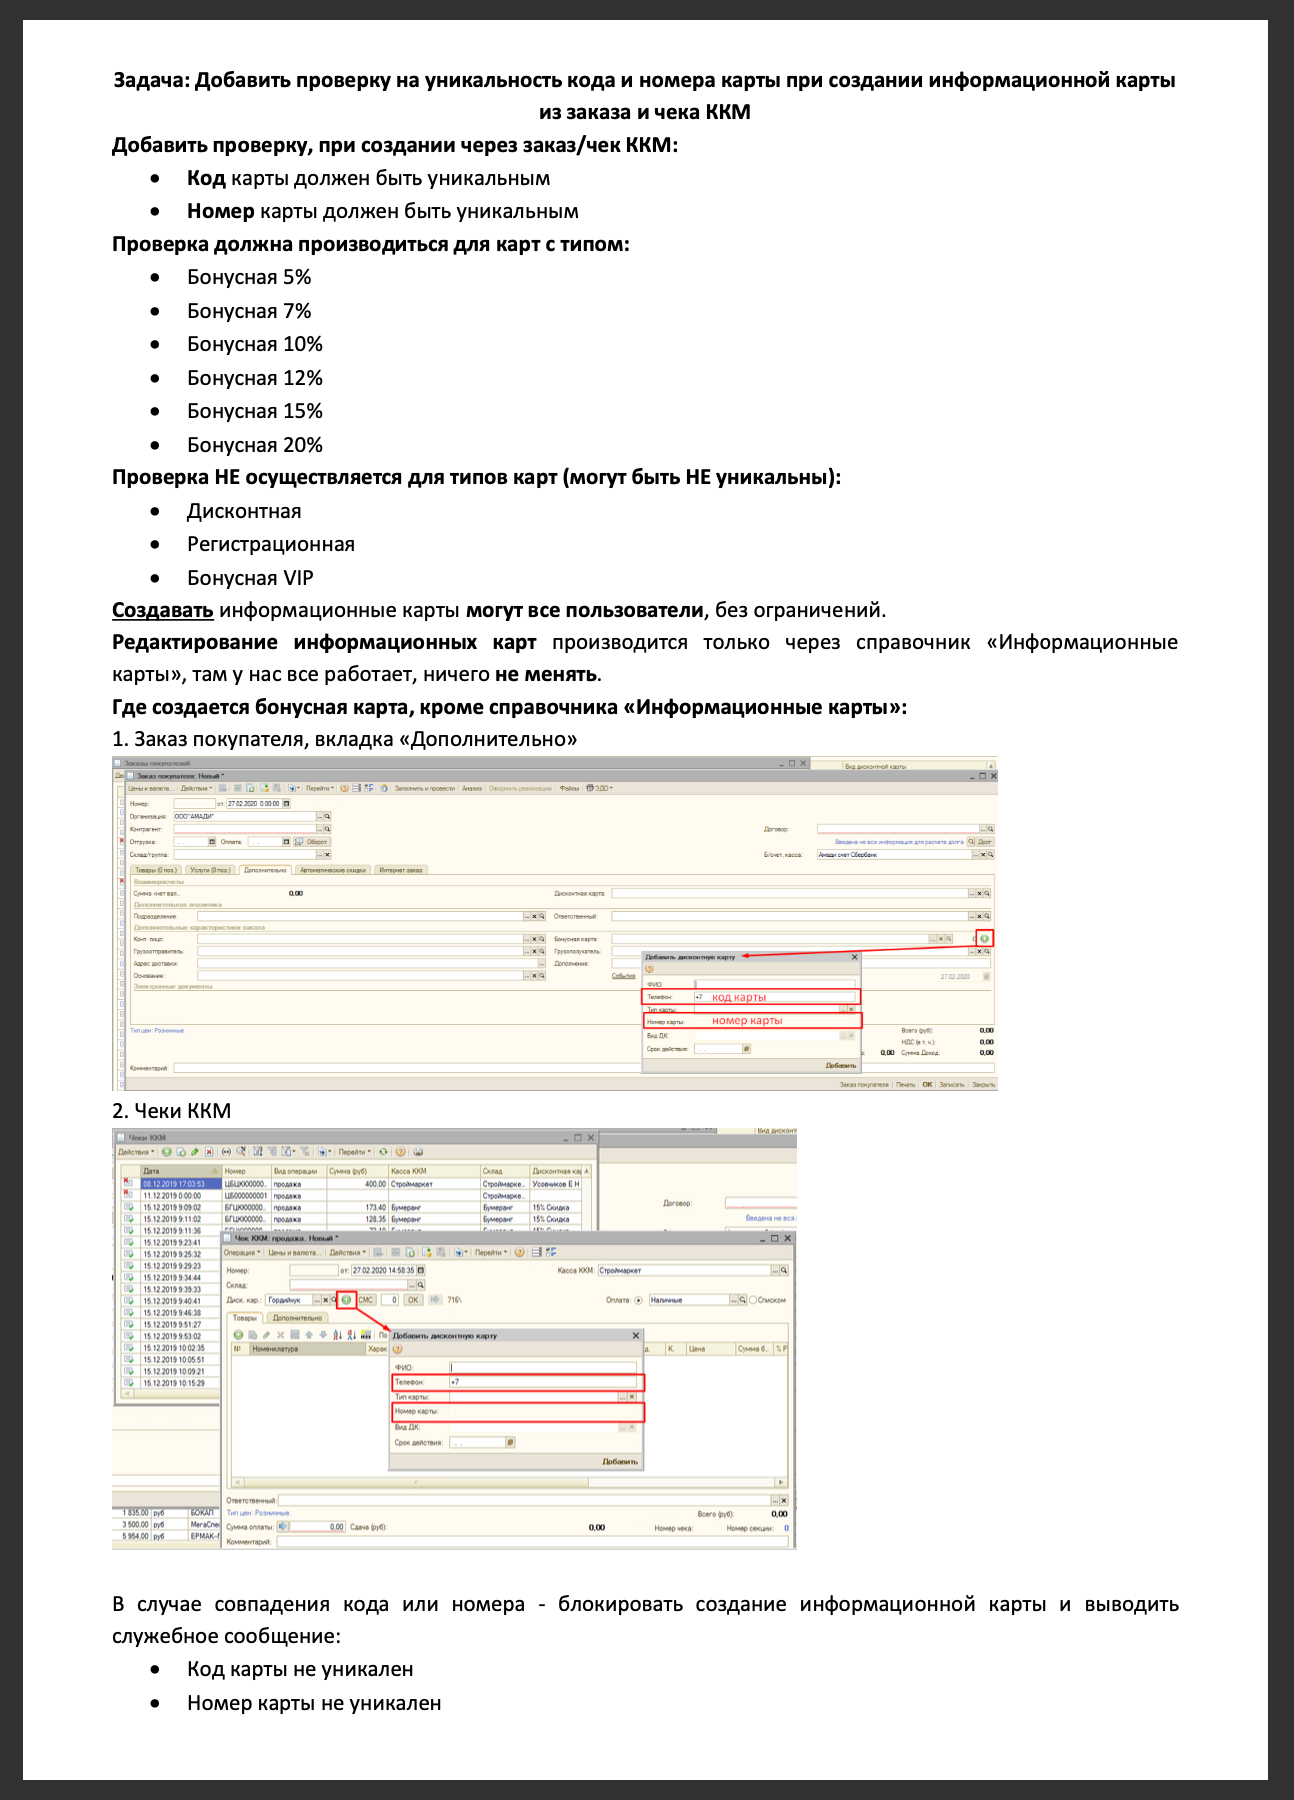
Task: Click the Событие link in Заказ покупателя
Action: click(624, 976)
